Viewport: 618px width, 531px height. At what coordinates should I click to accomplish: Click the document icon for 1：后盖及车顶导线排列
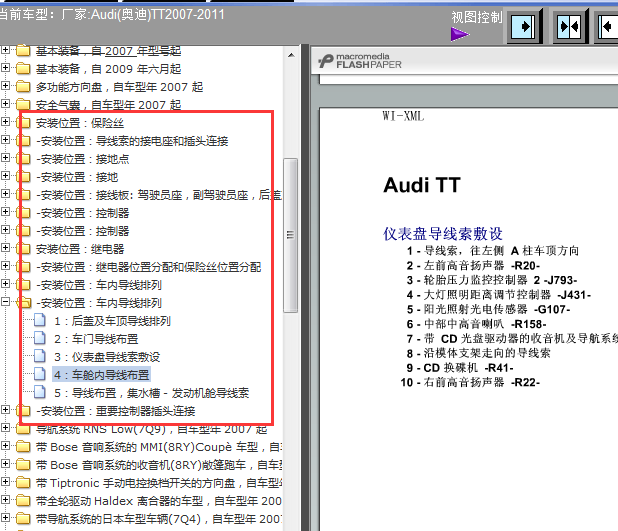[39, 320]
